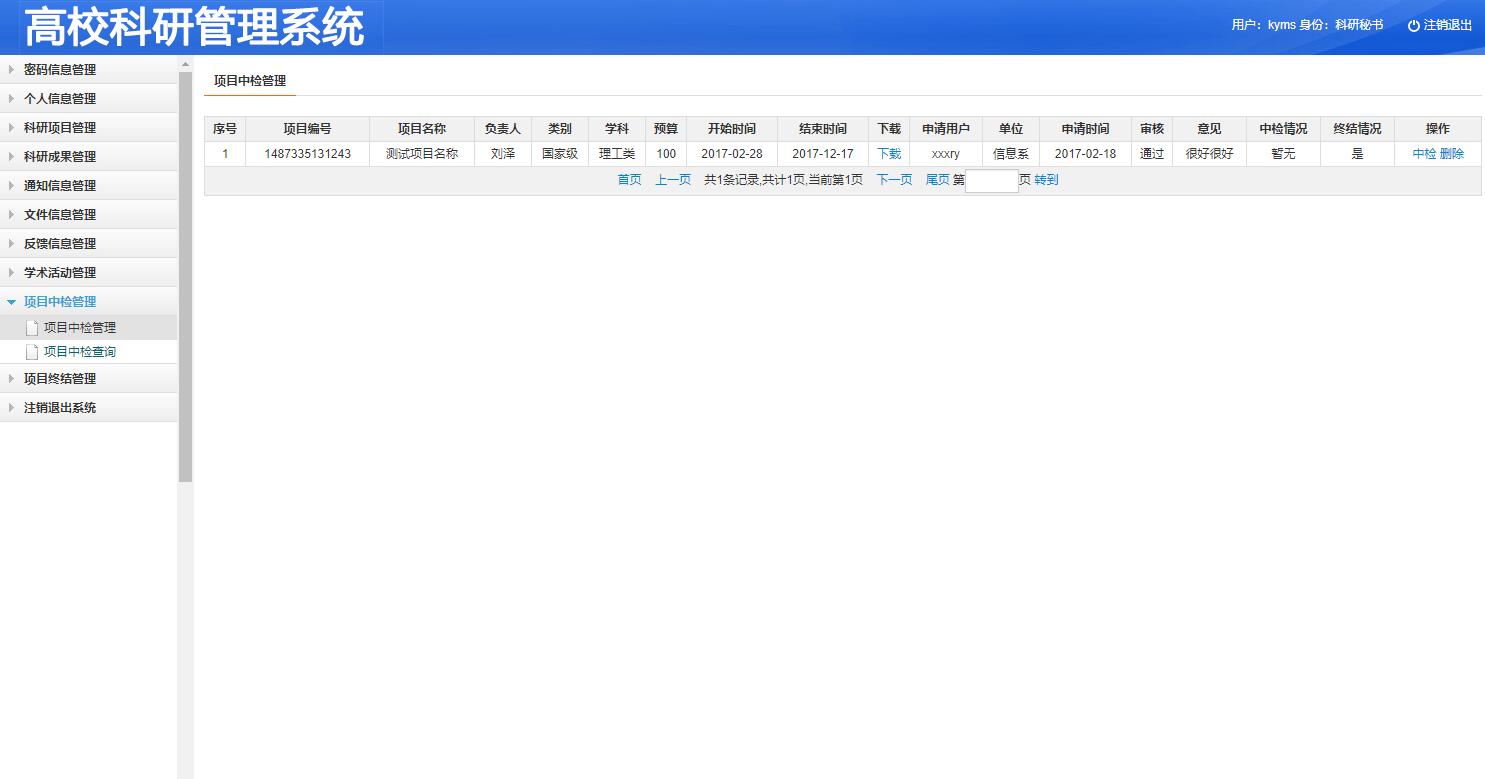This screenshot has width=1485, height=779.
Task: Click the applicant user cell xxxry
Action: click(x=946, y=154)
